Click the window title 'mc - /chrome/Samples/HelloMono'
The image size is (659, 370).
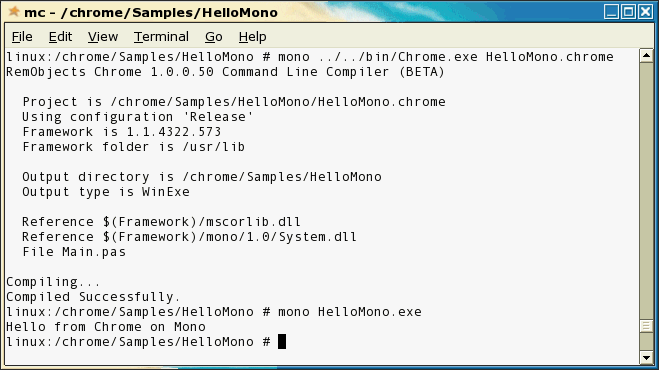tap(151, 12)
